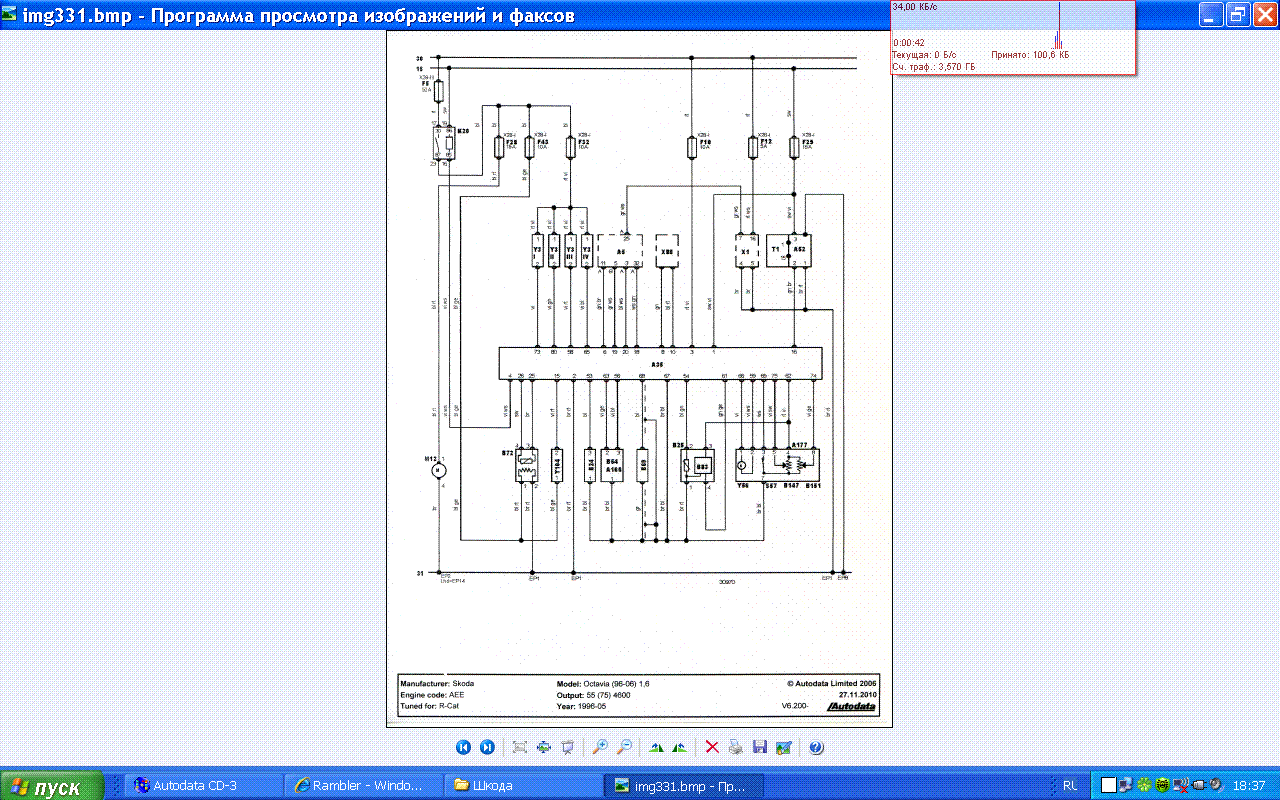The width and height of the screenshot is (1280, 800).
Task: Go to the next image
Action: pos(487,747)
